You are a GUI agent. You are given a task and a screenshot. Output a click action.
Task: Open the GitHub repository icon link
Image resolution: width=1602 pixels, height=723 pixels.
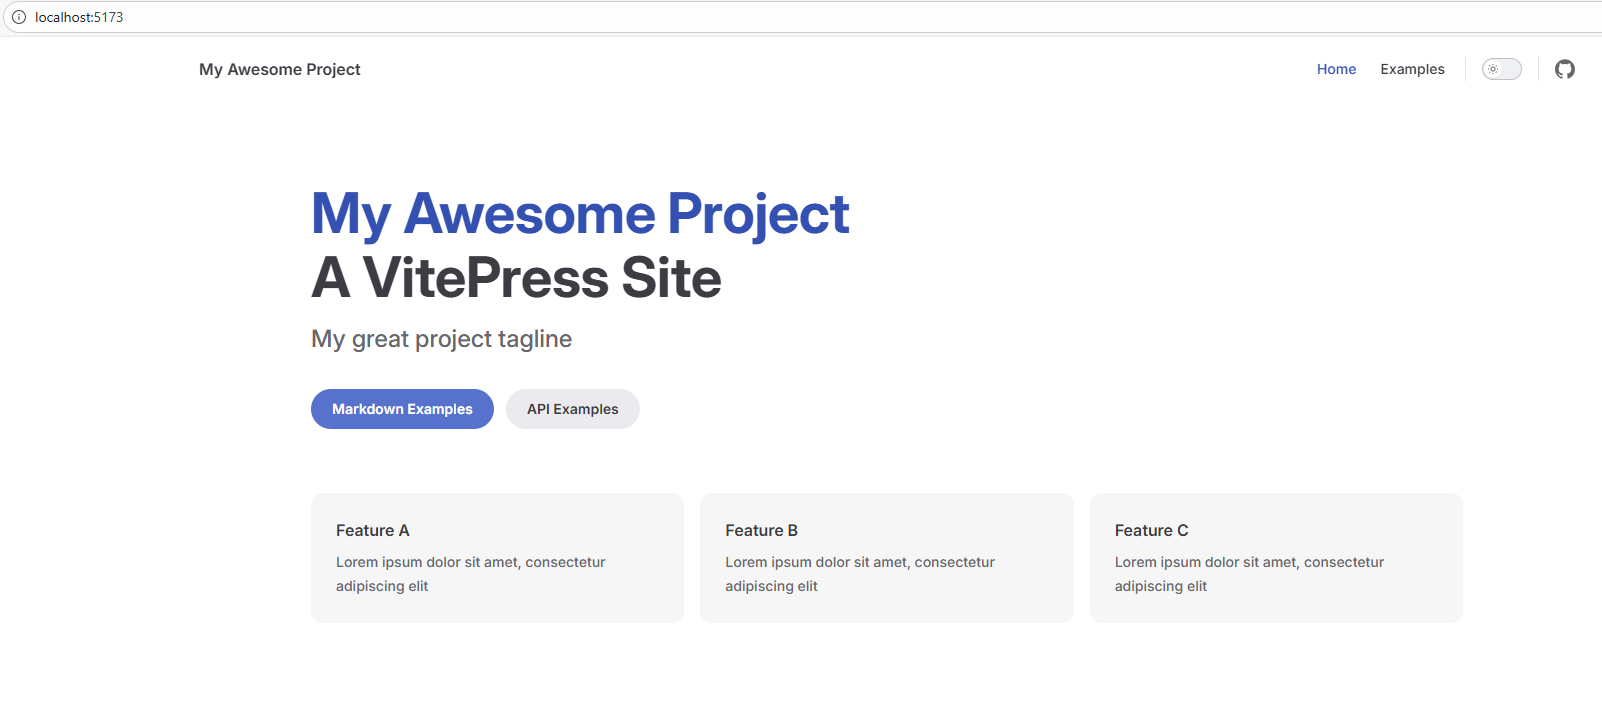(1564, 69)
